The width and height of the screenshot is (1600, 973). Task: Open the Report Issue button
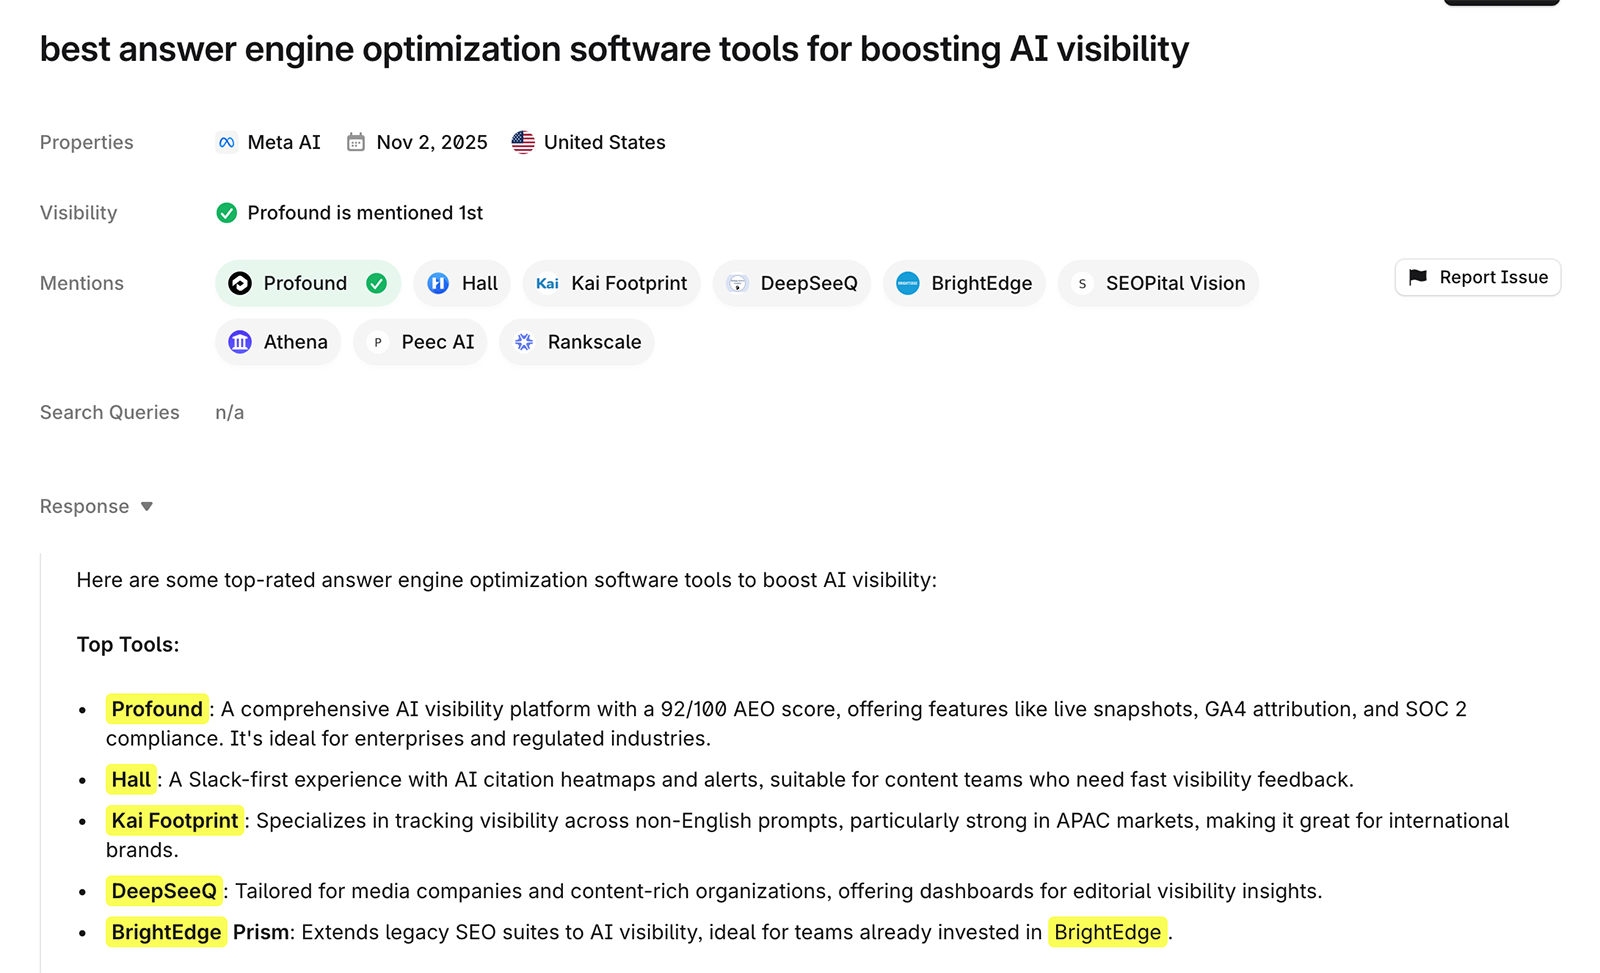(x=1478, y=277)
